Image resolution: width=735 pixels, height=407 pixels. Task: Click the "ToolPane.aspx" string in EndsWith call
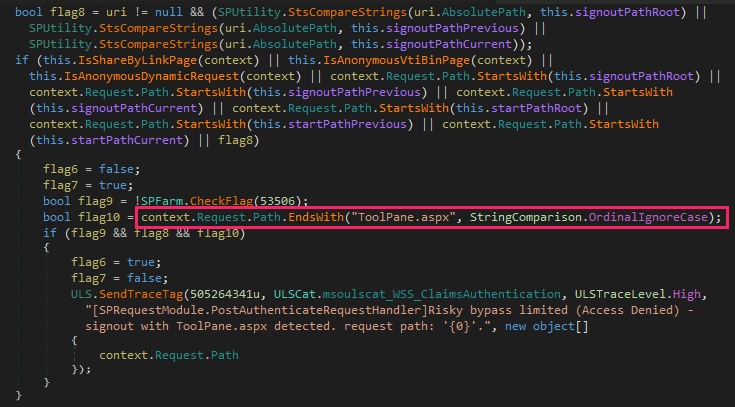pyautogui.click(x=404, y=218)
